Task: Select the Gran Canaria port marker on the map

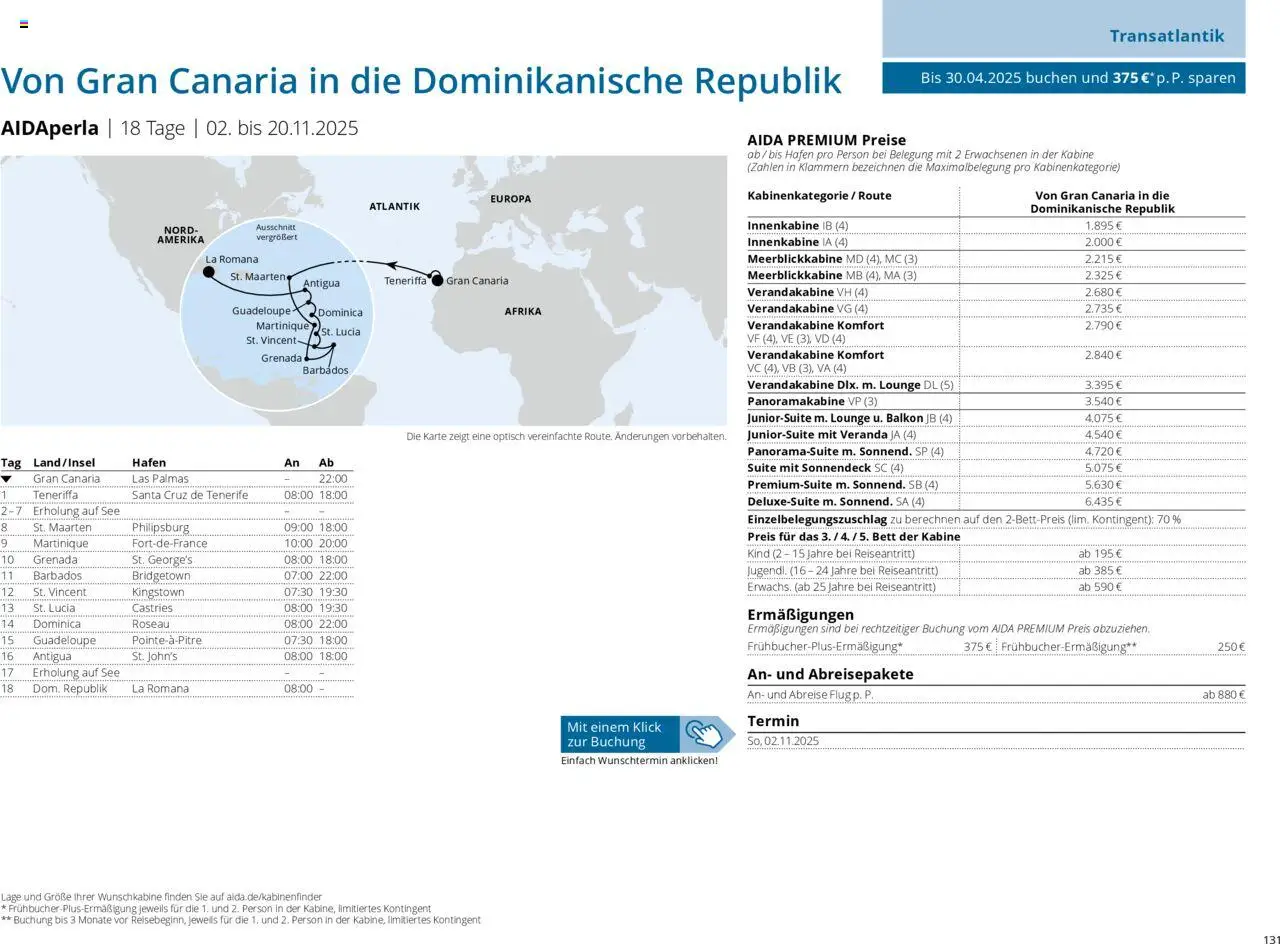Action: (437, 281)
